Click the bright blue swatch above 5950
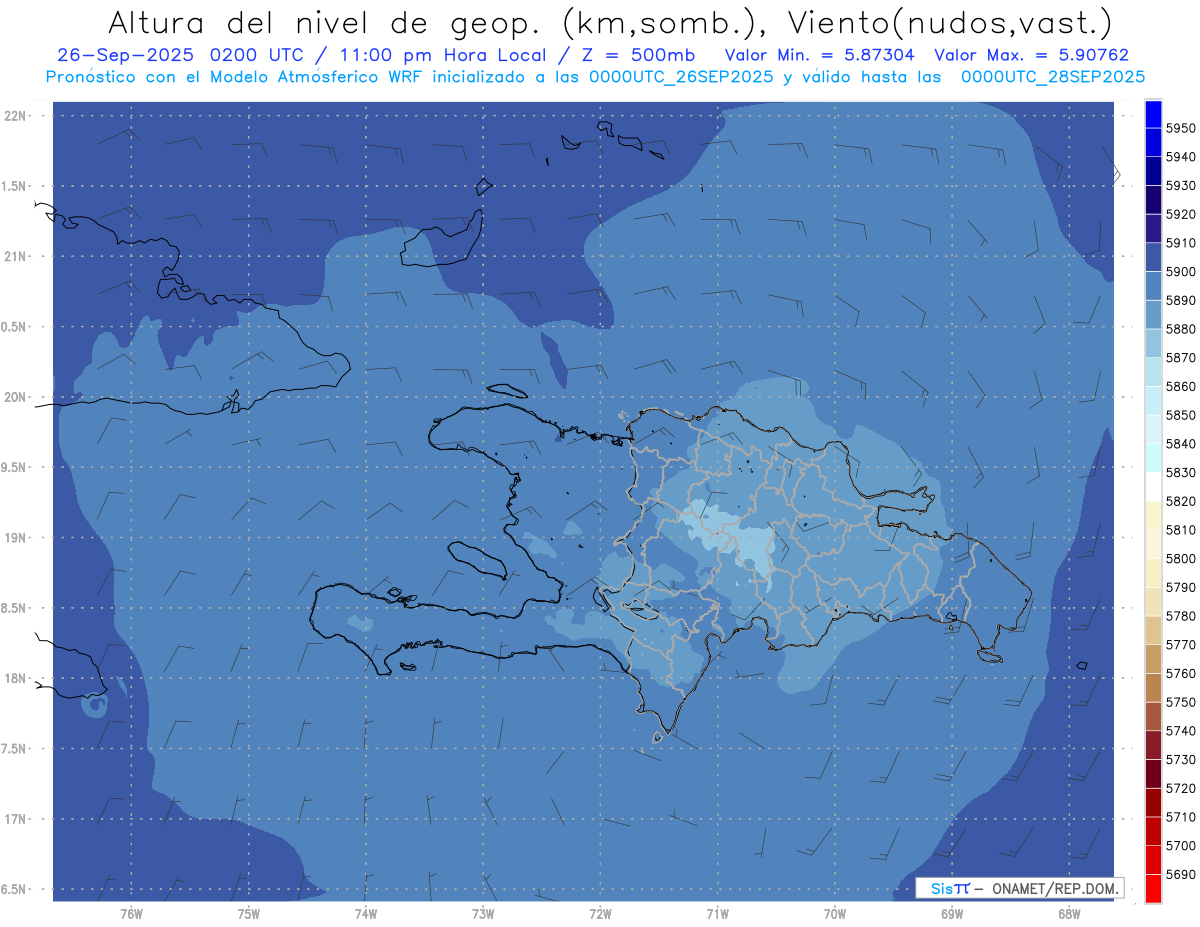The width and height of the screenshot is (1200, 927). [x=1153, y=114]
